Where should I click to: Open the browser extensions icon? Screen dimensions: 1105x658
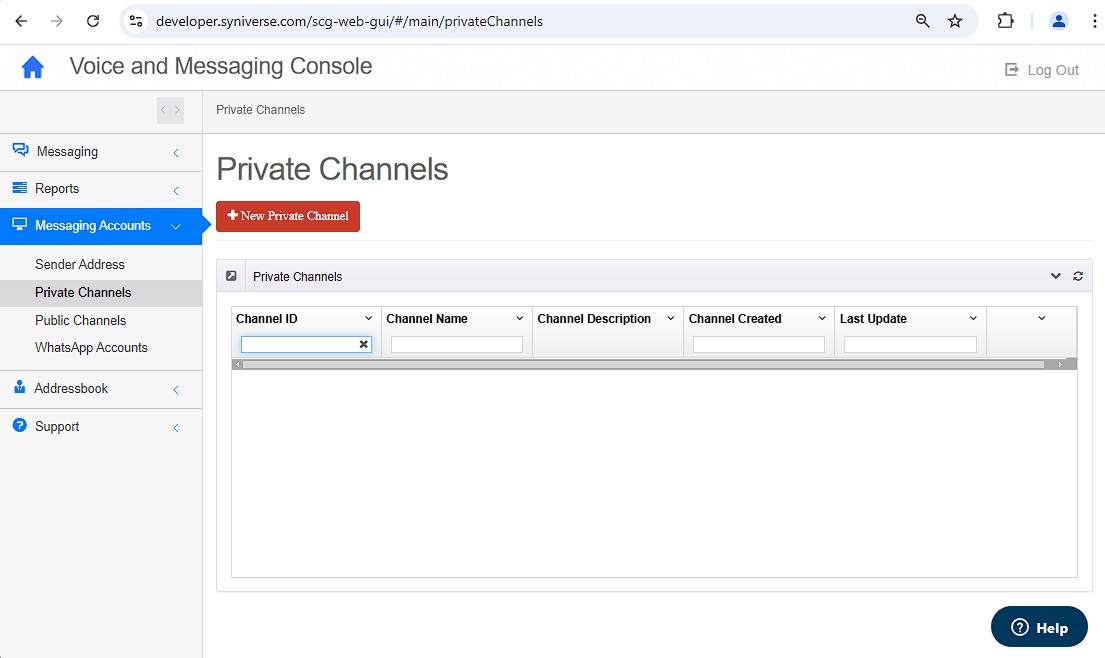click(1005, 21)
